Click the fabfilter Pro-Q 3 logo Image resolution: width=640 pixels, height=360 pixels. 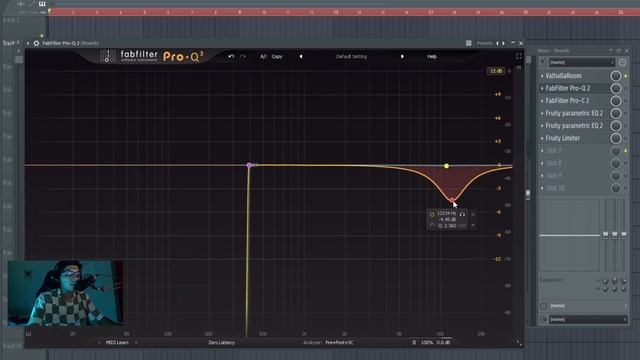click(152, 56)
